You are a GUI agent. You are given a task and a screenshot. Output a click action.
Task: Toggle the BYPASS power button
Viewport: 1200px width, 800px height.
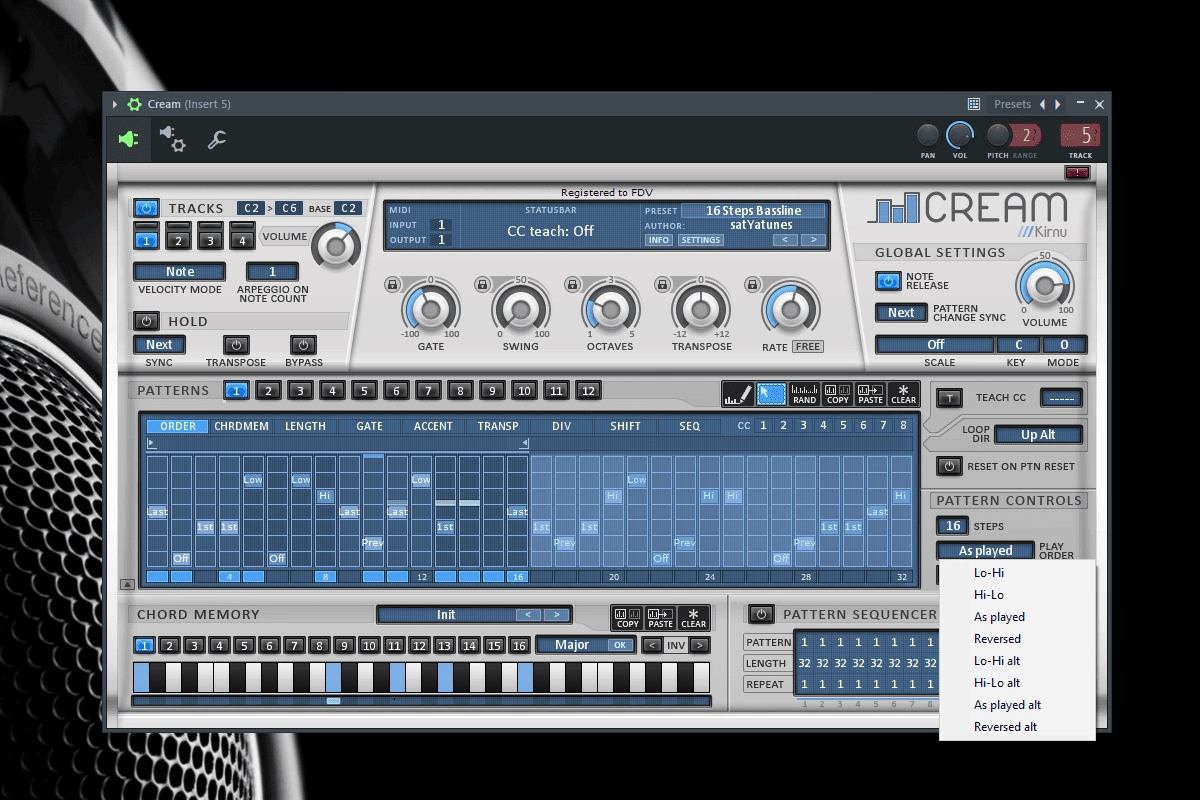coord(303,345)
